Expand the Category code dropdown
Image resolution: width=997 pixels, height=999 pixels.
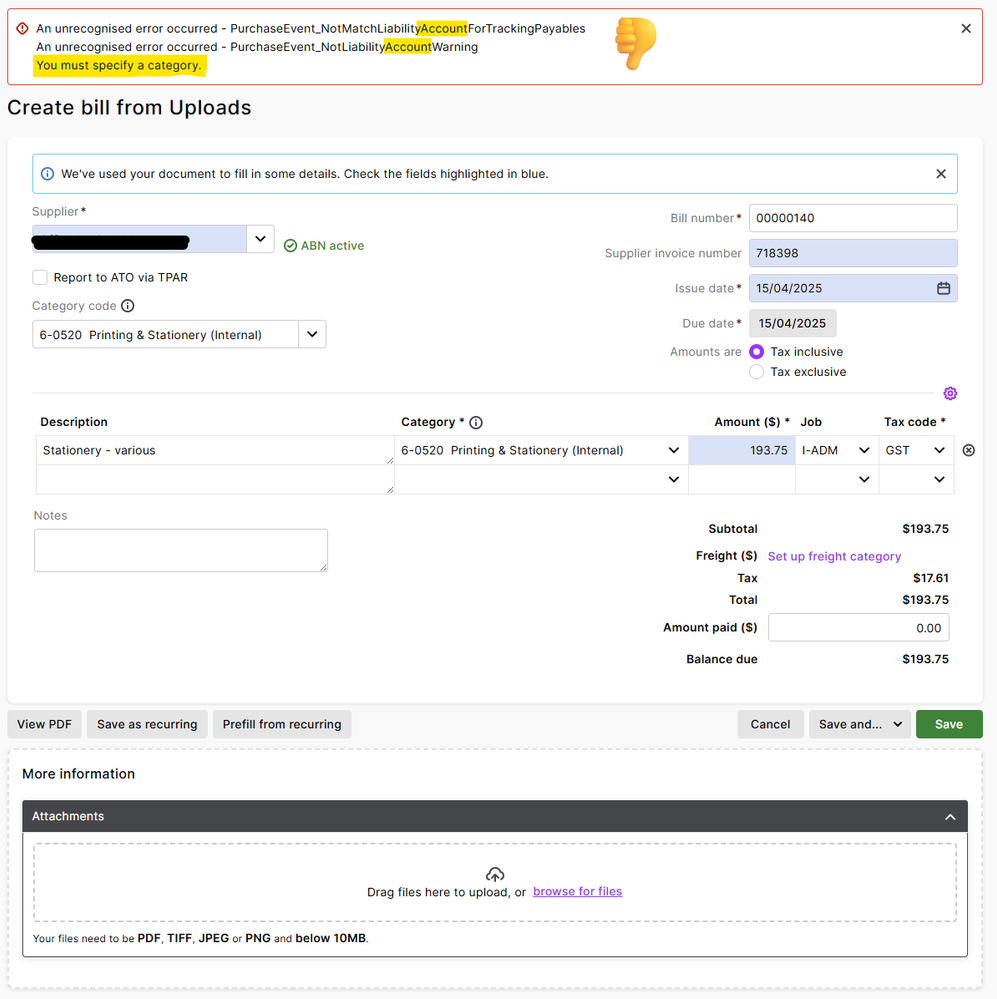312,335
